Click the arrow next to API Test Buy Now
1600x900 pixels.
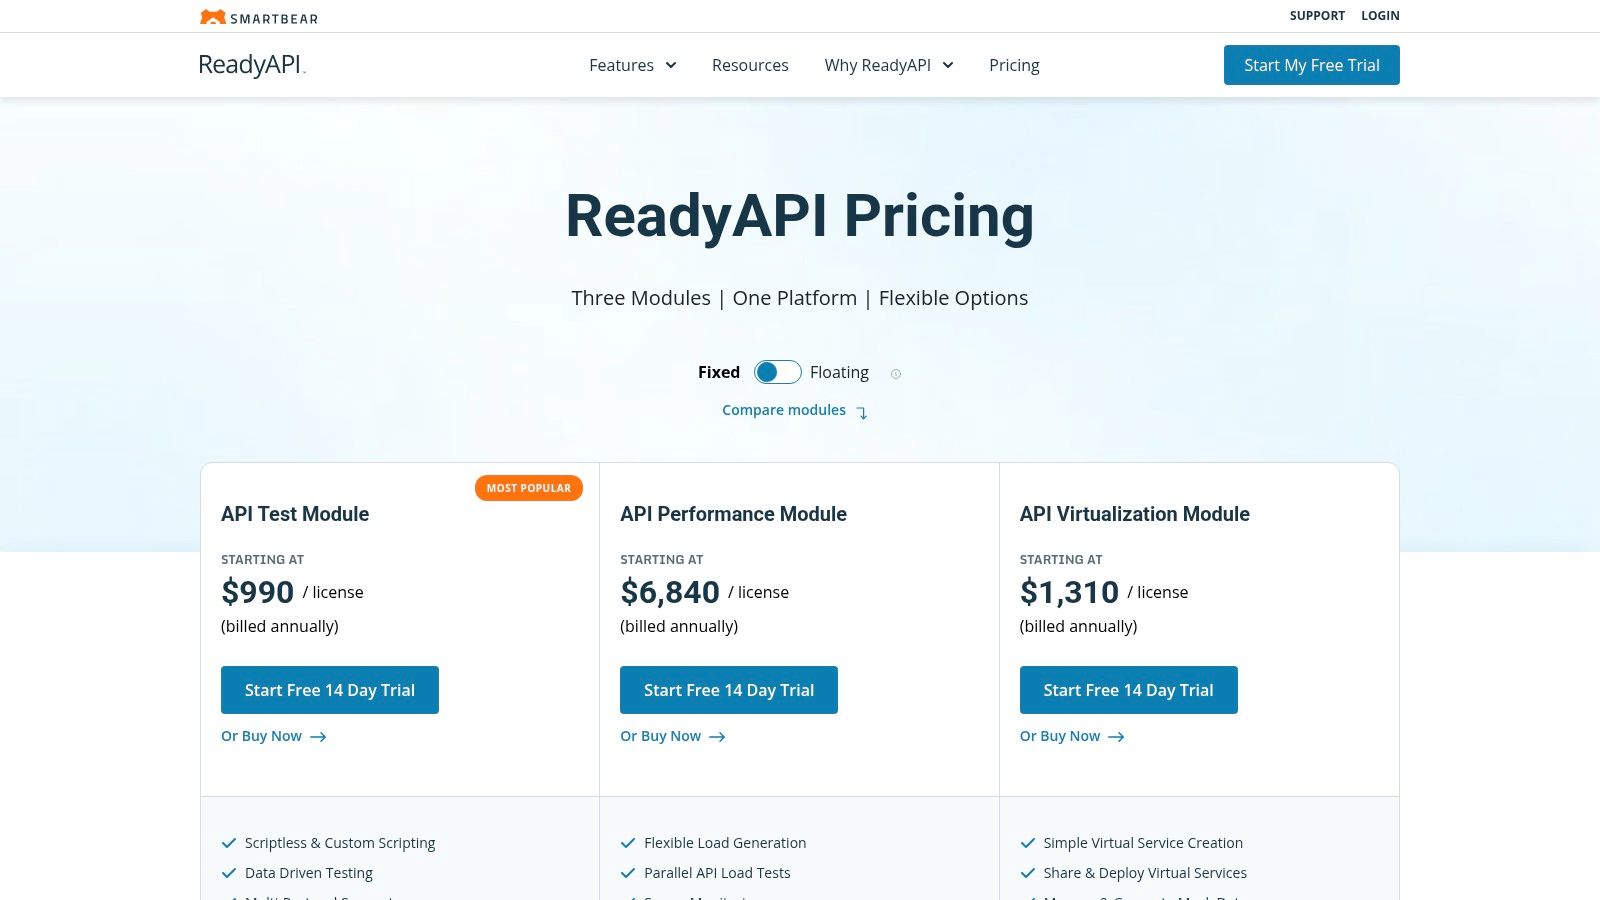click(318, 736)
